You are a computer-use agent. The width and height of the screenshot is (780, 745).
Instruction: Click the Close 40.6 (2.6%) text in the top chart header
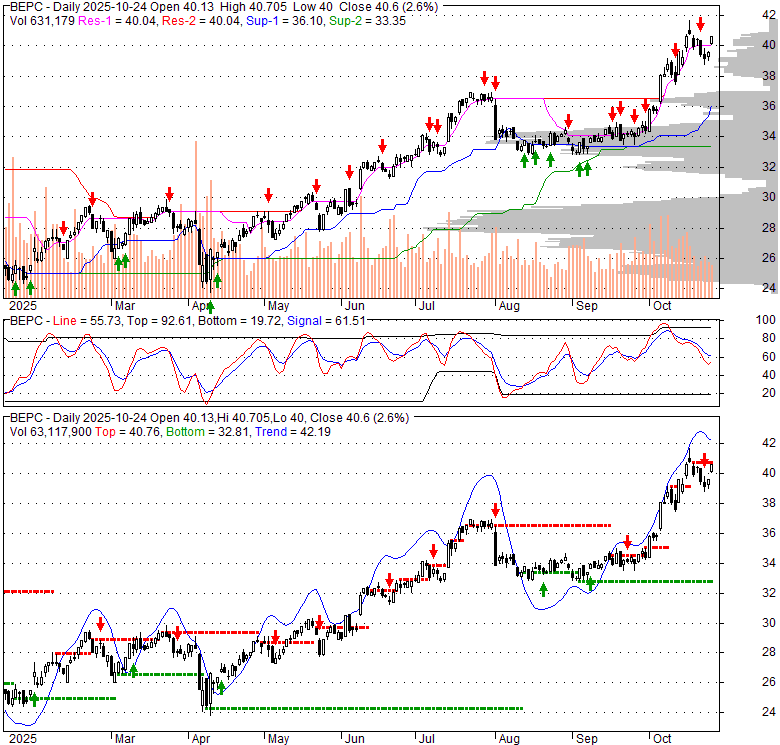point(389,7)
